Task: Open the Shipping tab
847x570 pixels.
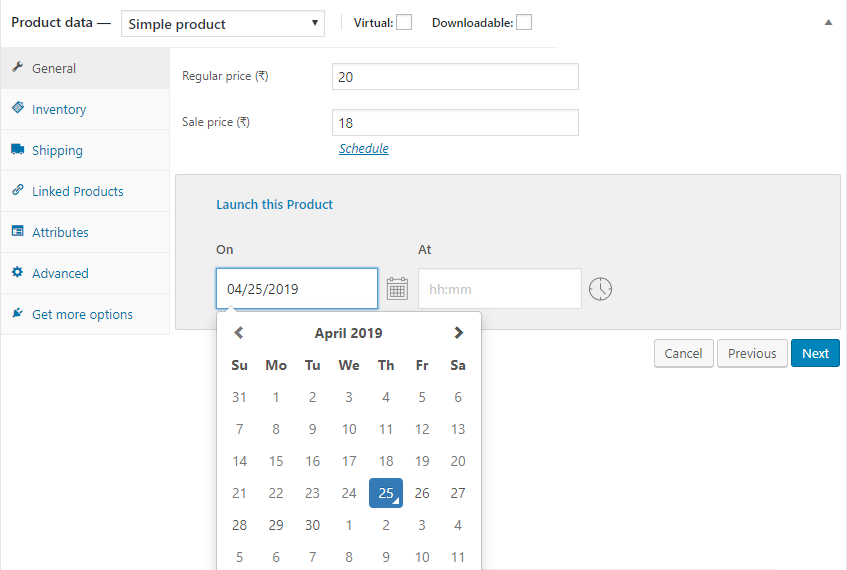Action: point(85,150)
